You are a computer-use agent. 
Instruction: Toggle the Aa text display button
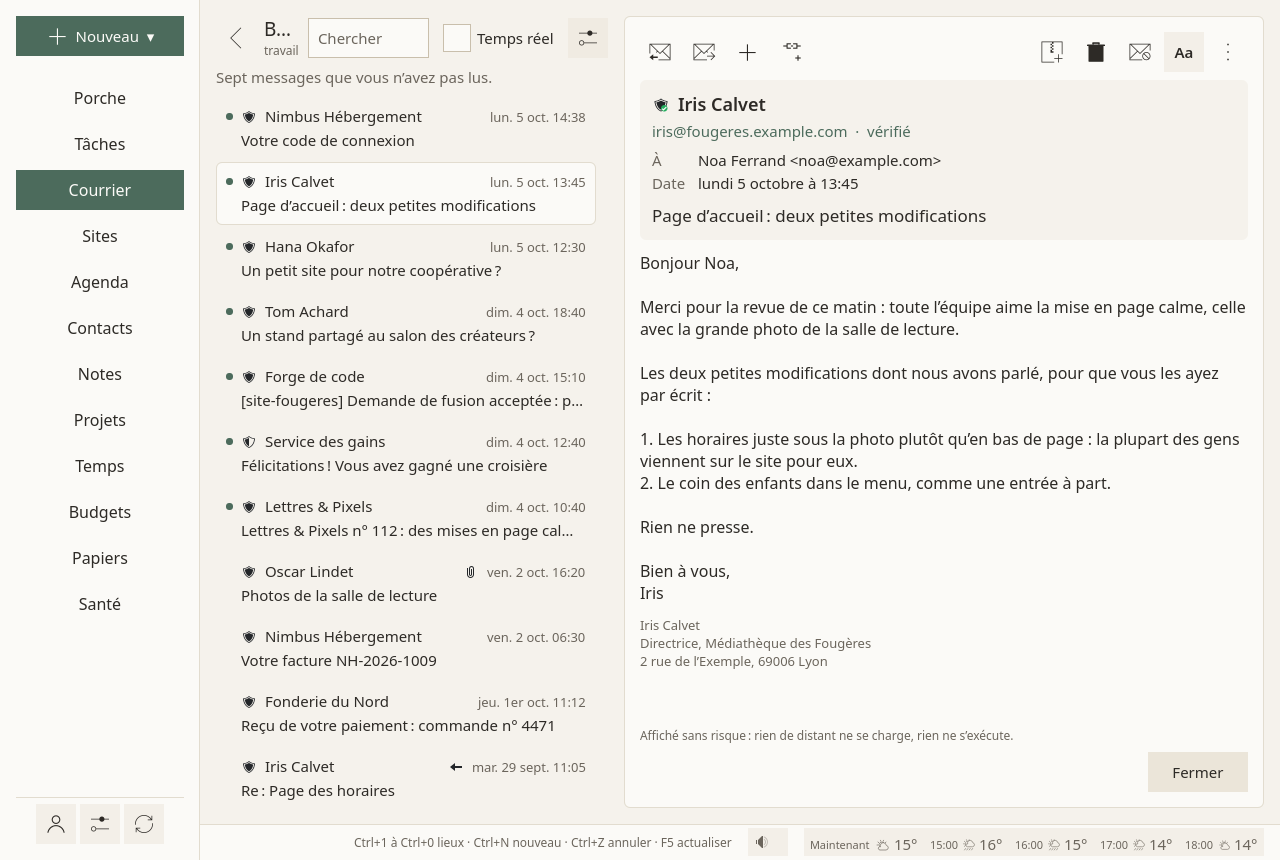[1184, 52]
